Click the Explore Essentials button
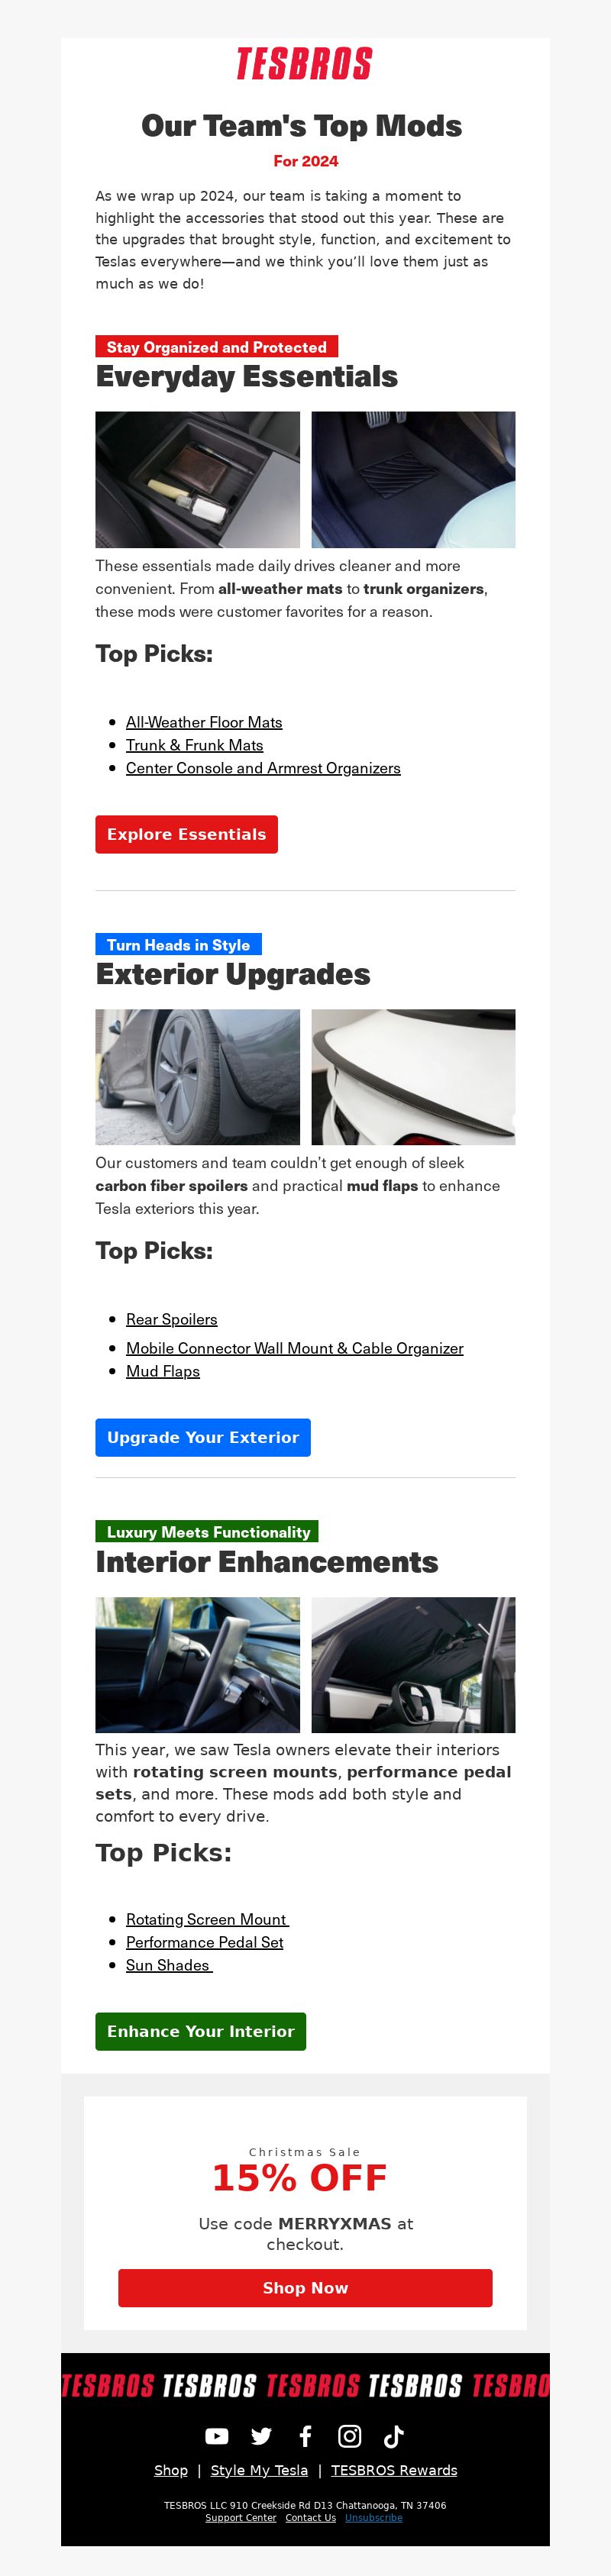Screen dimensions: 611x2576 187,834
